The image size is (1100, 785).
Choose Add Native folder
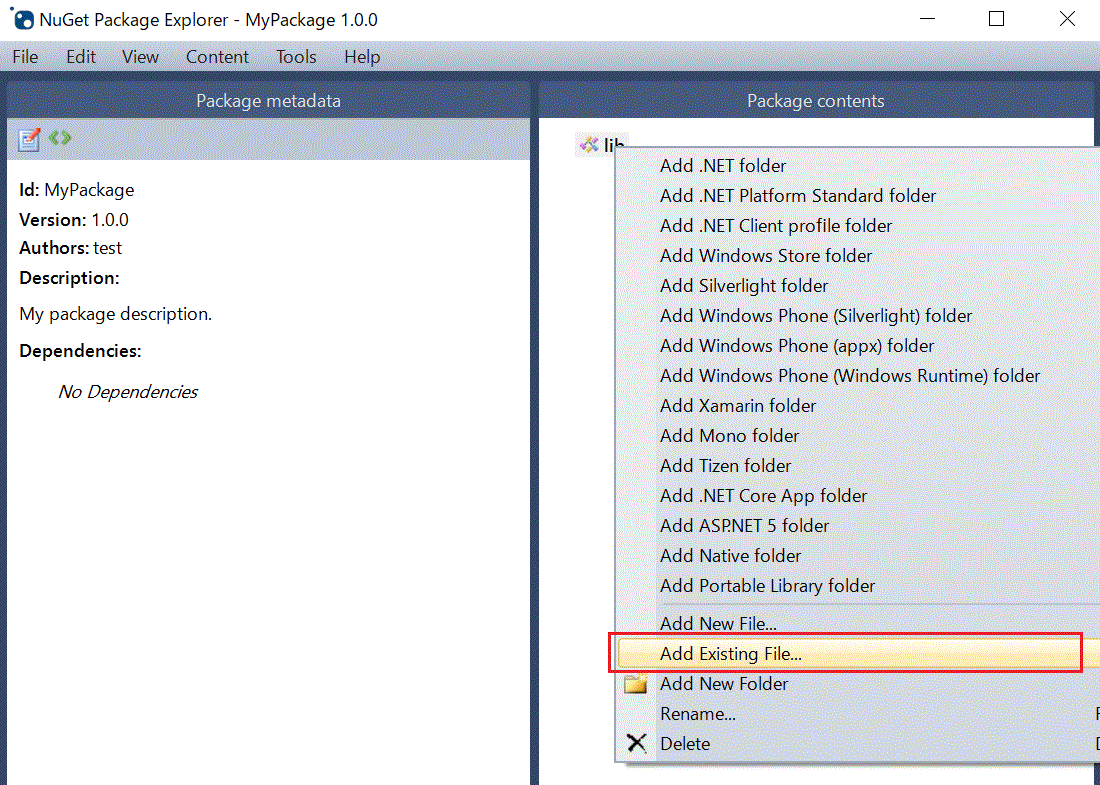857,556
